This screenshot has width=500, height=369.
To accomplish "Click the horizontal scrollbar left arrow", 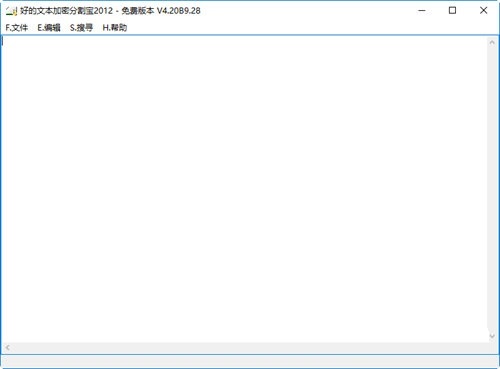I will [7, 348].
